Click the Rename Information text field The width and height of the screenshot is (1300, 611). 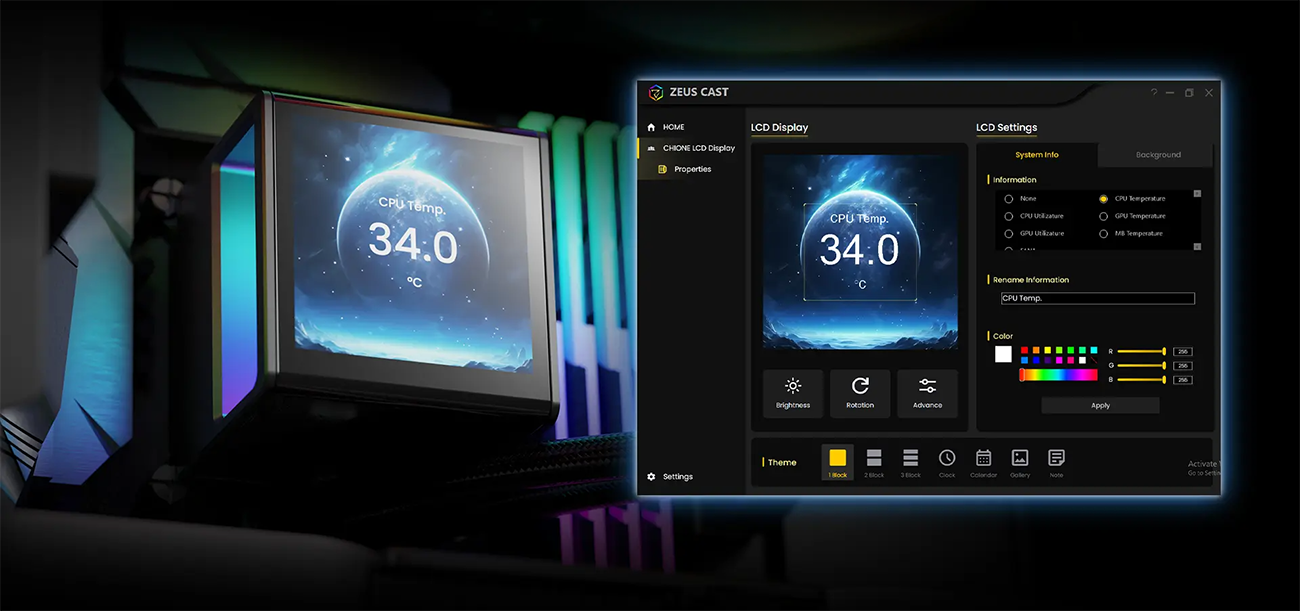pyautogui.click(x=1098, y=299)
